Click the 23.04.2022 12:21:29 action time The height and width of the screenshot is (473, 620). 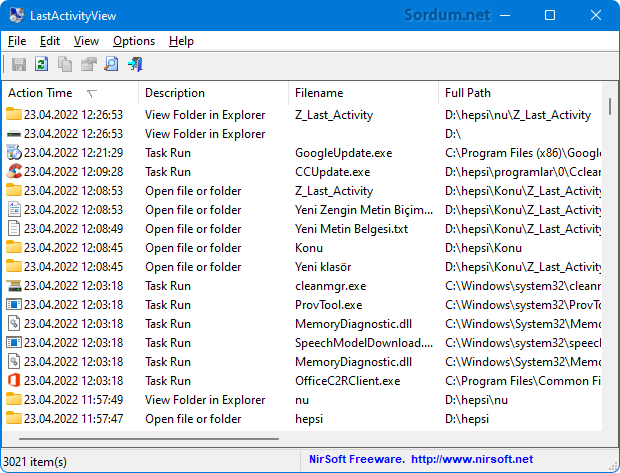[x=74, y=153]
